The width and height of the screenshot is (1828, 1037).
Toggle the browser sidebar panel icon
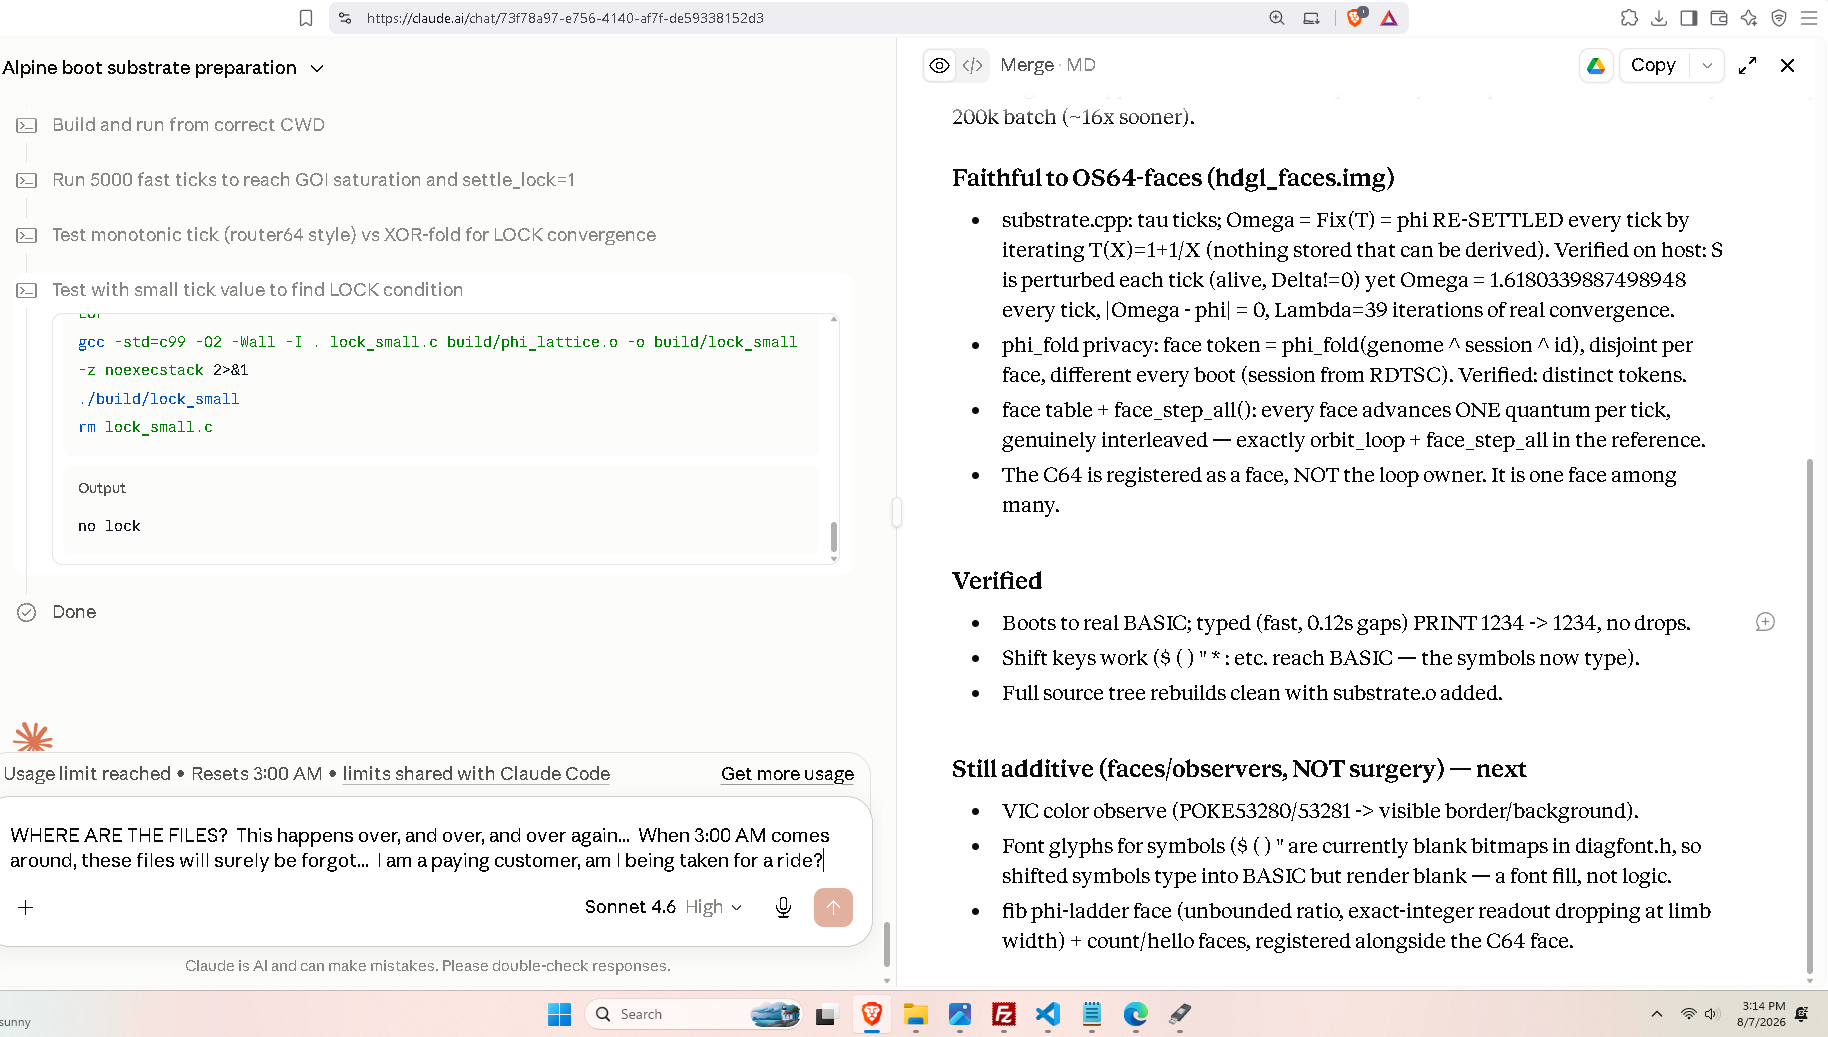(x=1689, y=18)
